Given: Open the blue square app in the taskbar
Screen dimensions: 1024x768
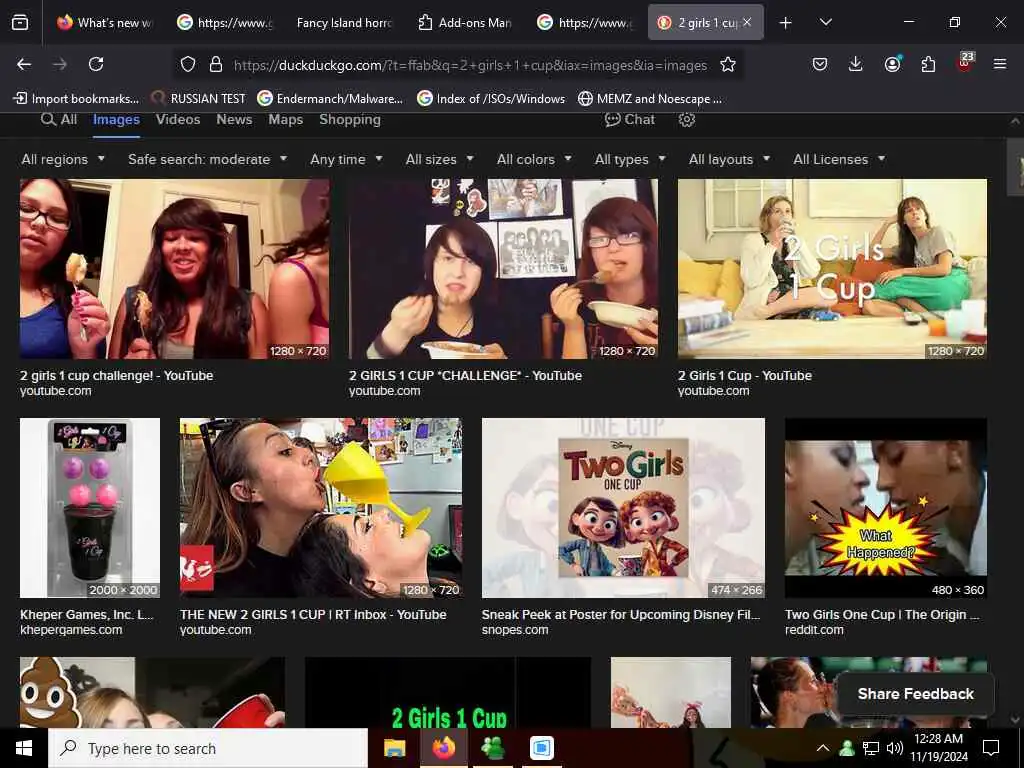Looking at the screenshot, I should (541, 748).
